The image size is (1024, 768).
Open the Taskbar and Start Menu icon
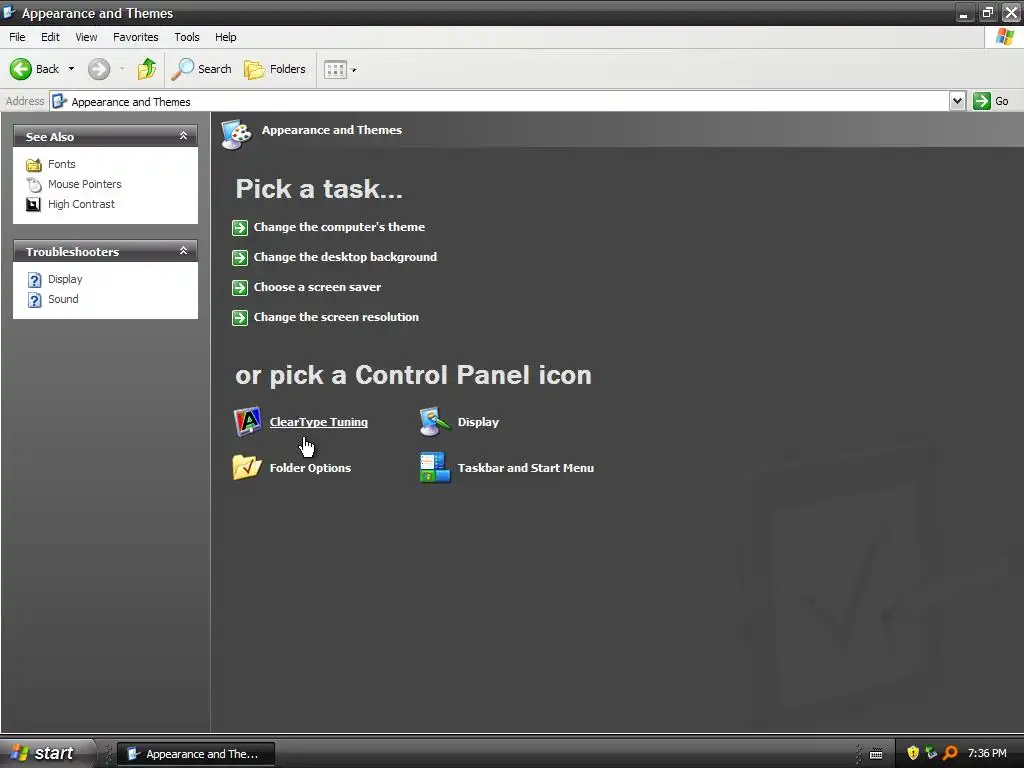click(x=435, y=468)
